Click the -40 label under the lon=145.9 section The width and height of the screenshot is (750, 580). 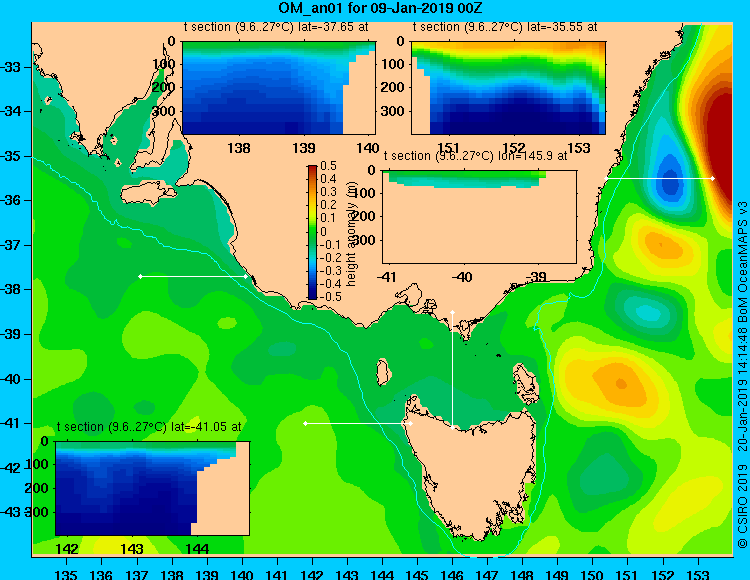click(462, 277)
